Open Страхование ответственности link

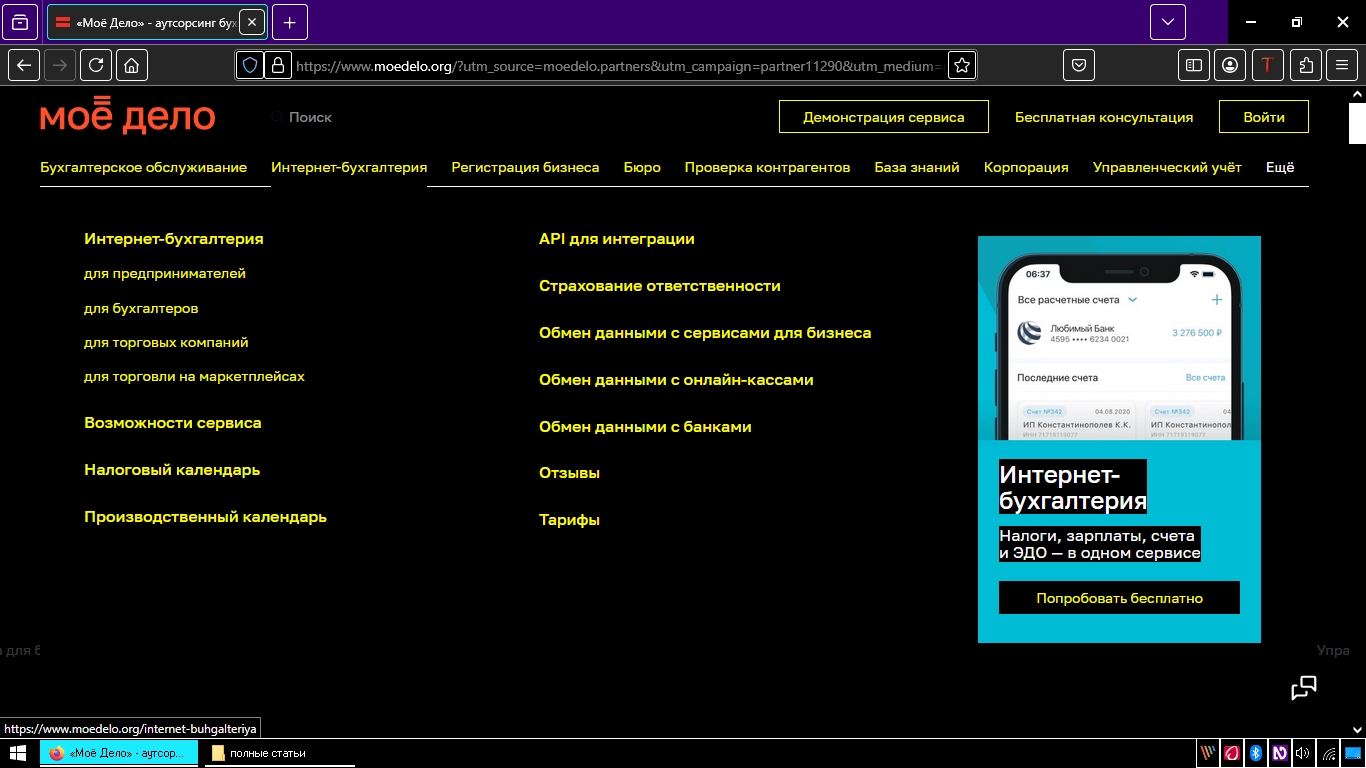[x=660, y=286]
